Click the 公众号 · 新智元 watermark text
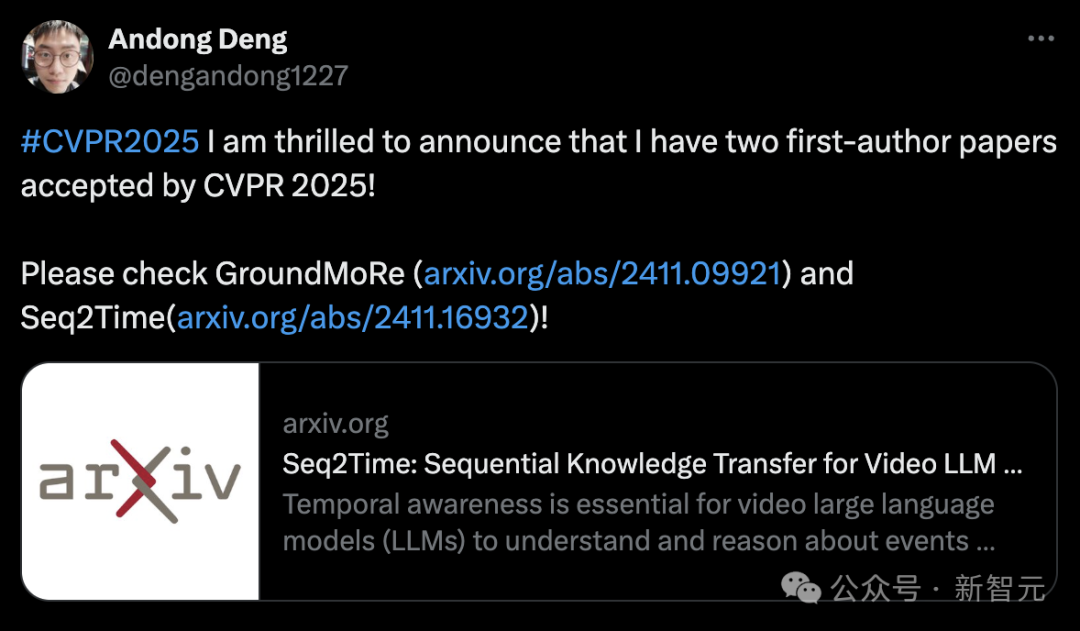 937,588
